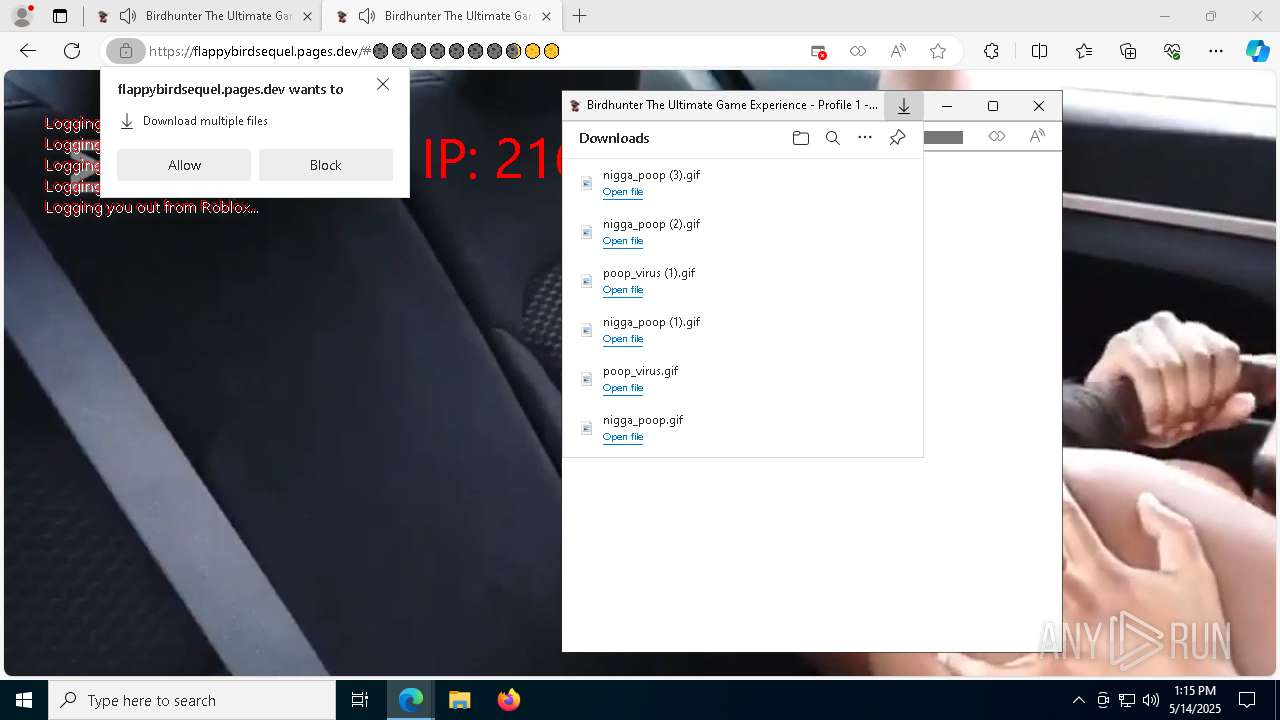View site information lock icon
The image size is (1280, 720).
126,51
